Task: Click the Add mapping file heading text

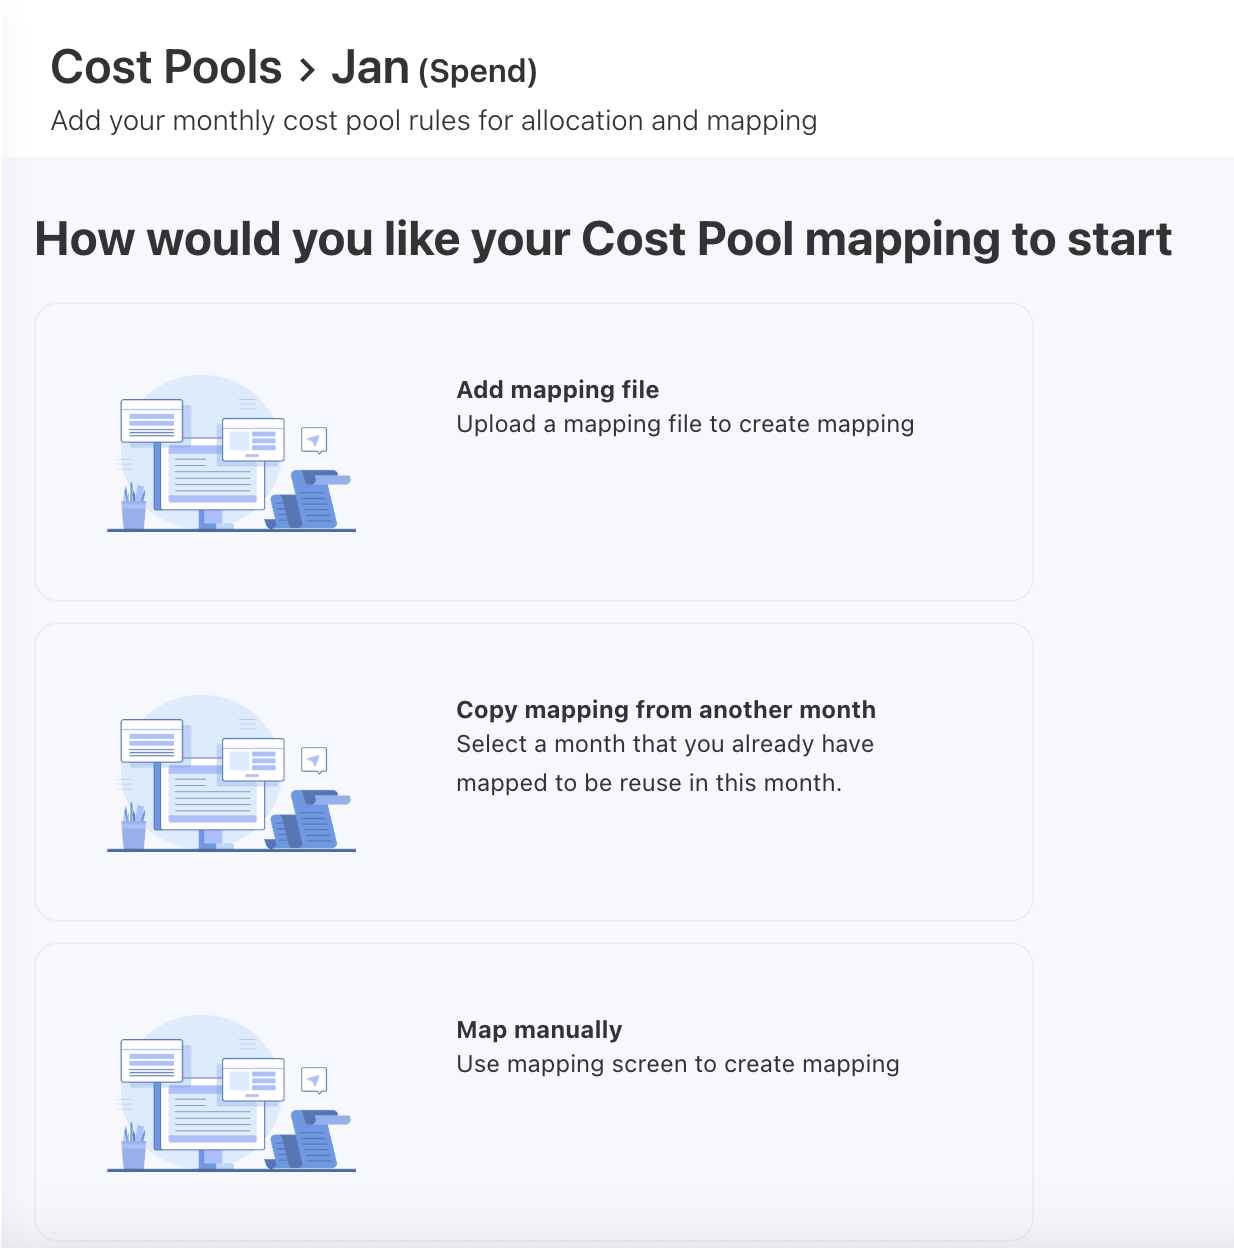Action: tap(557, 390)
